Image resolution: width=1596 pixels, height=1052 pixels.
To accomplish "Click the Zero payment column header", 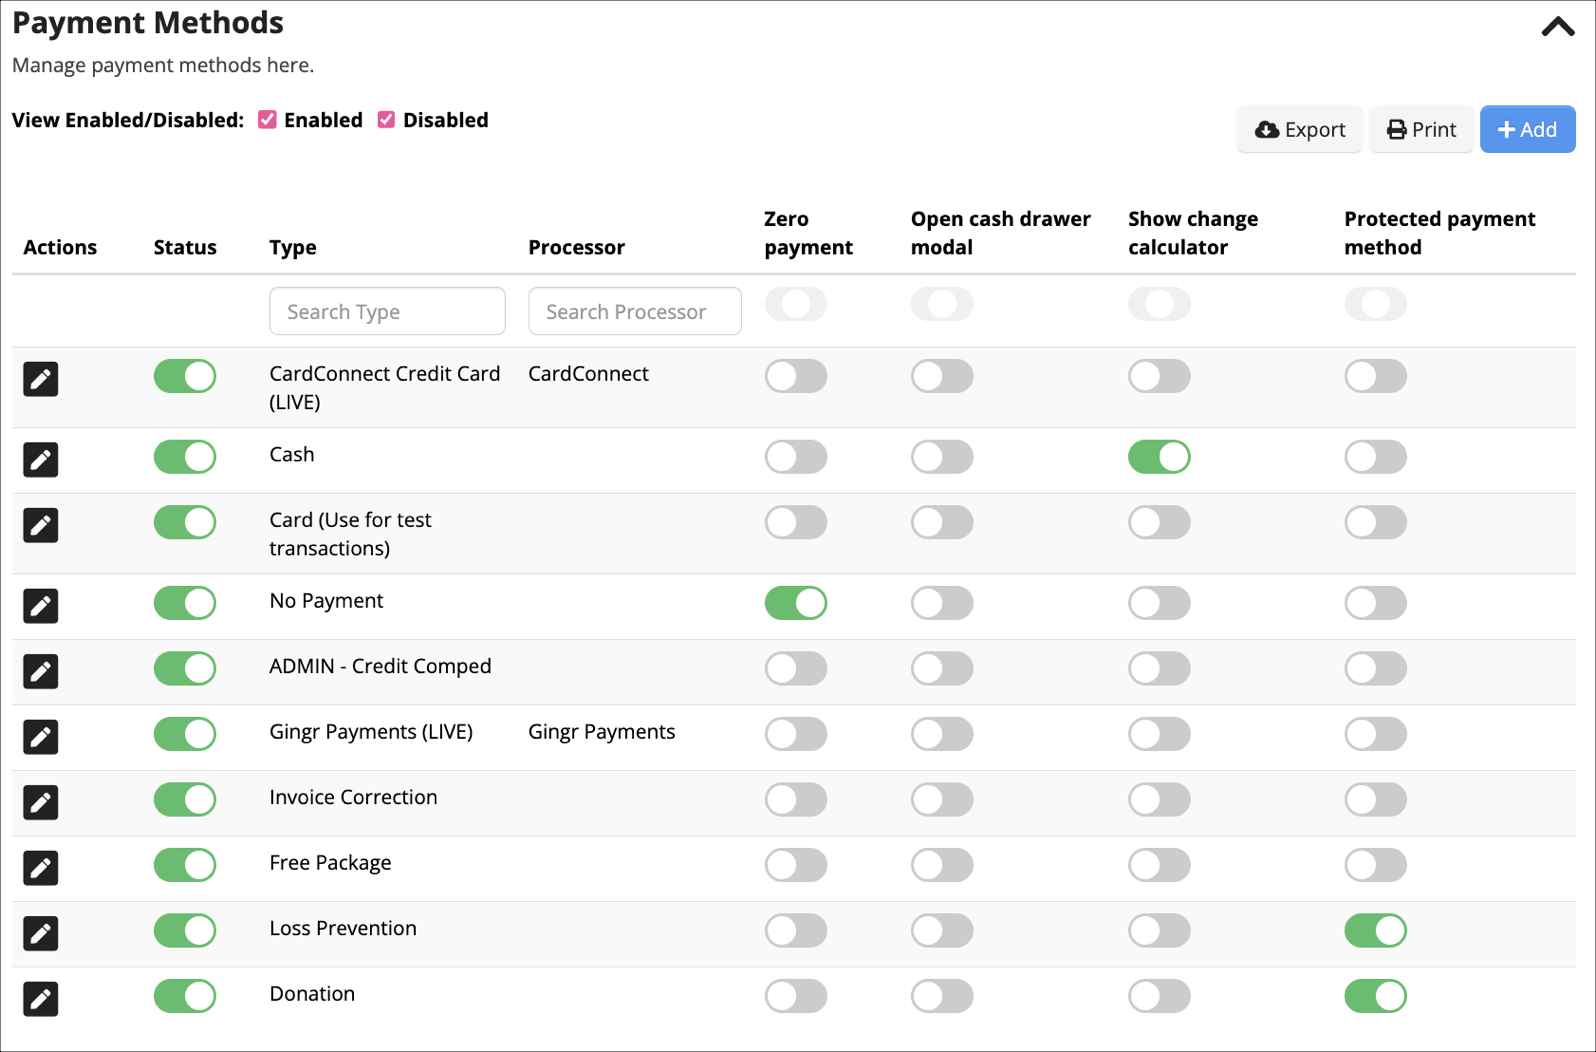I will coord(808,233).
